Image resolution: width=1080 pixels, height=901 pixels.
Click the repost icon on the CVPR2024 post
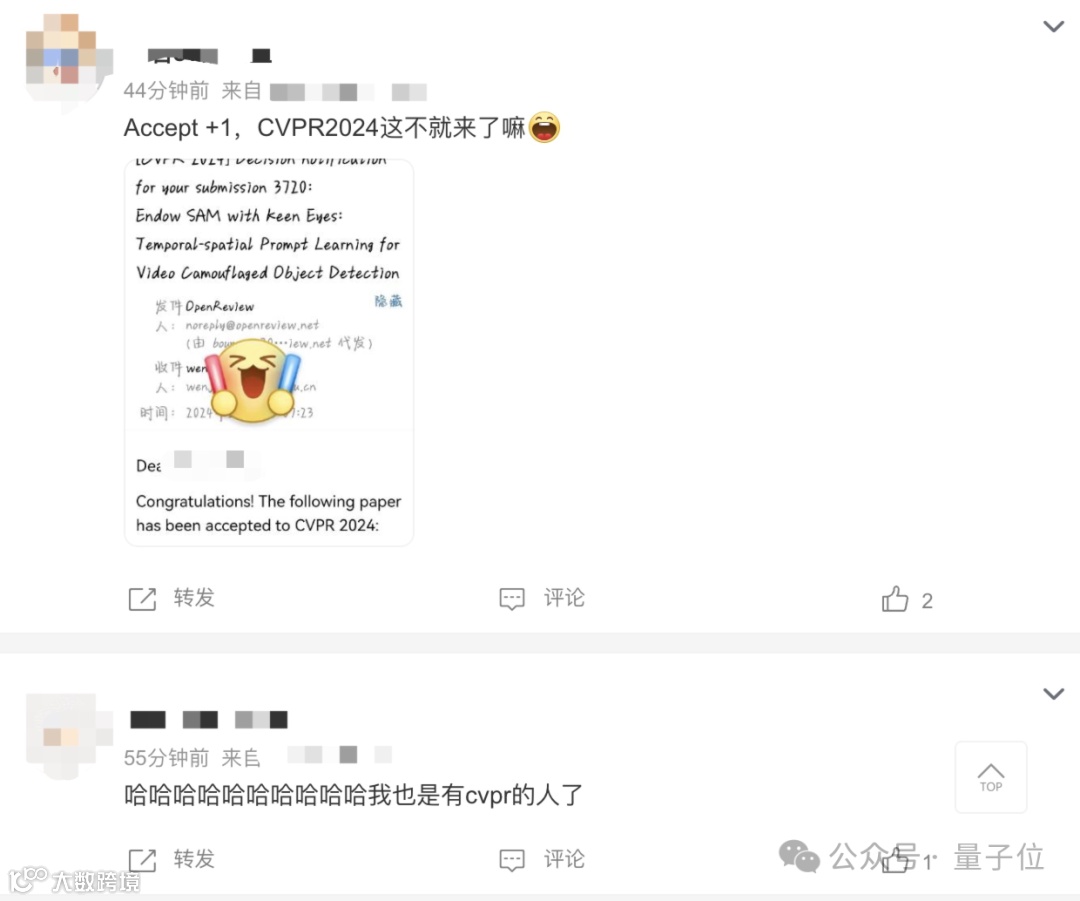[x=143, y=599]
